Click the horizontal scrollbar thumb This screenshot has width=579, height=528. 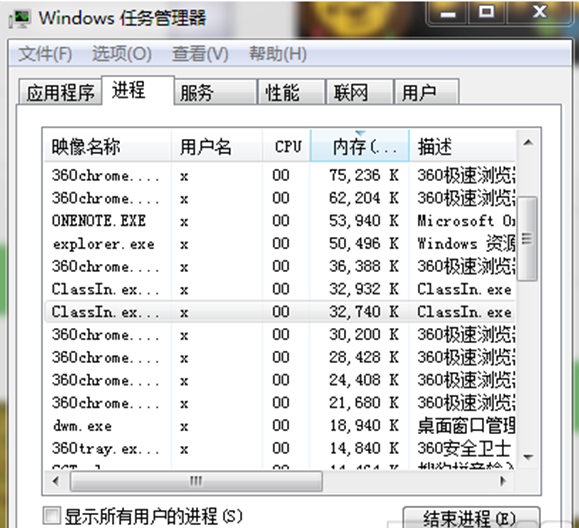(x=196, y=481)
